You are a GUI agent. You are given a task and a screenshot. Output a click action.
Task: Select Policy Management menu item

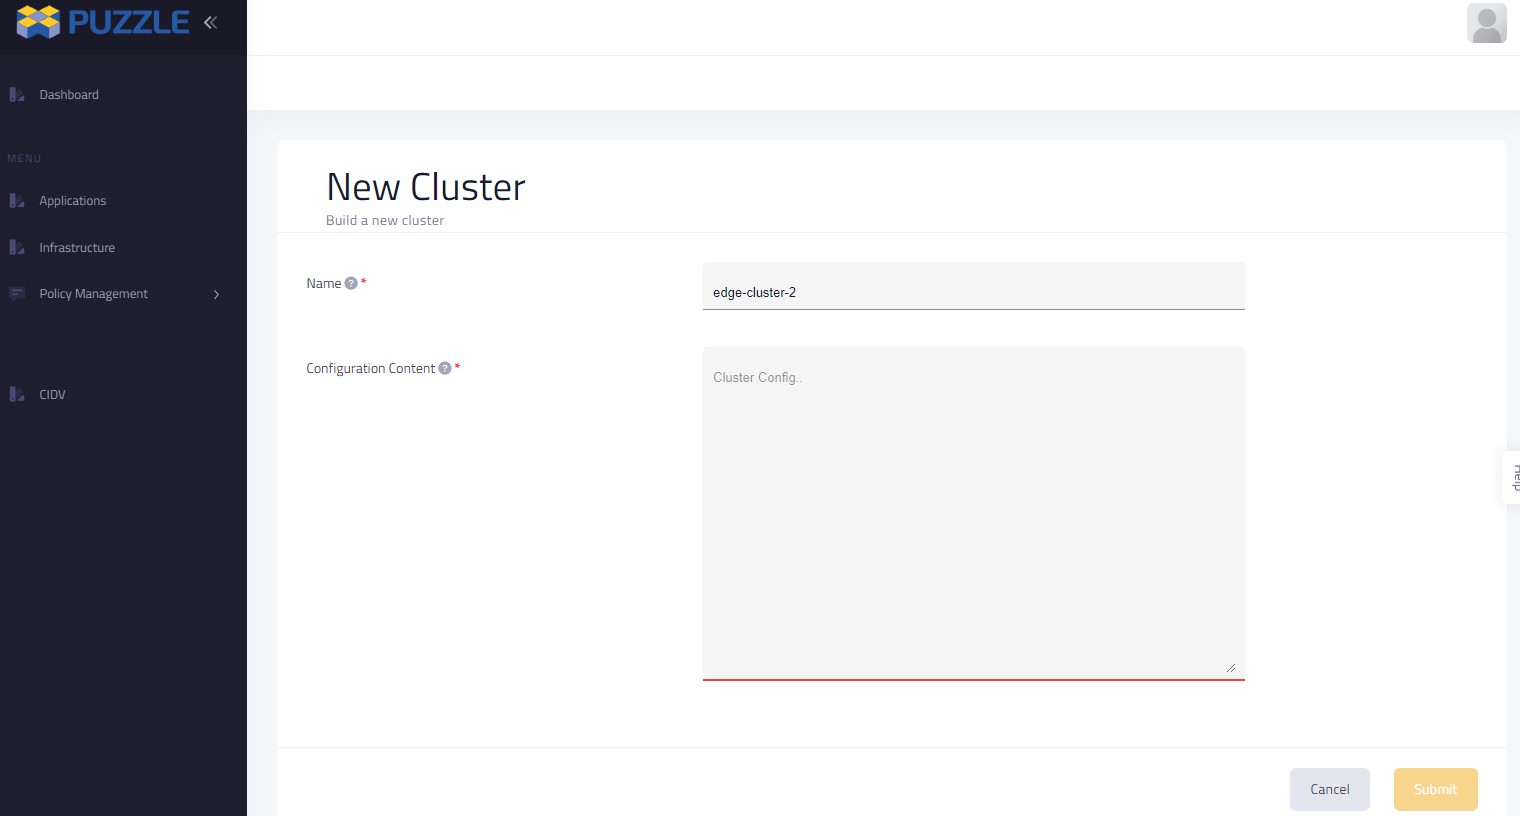click(x=94, y=294)
